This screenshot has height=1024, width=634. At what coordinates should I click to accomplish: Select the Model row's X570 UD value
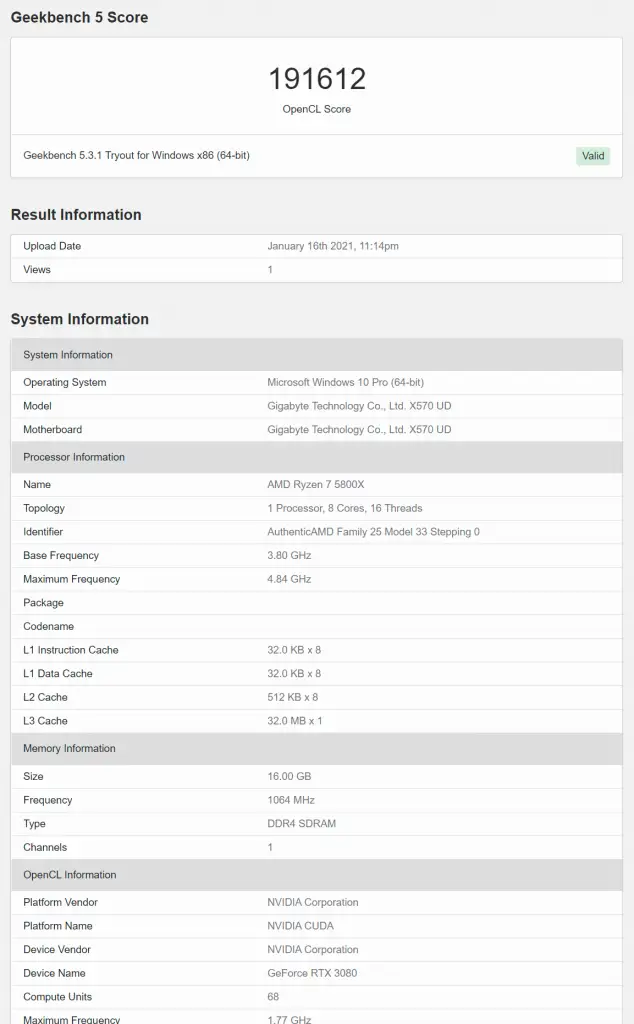click(x=359, y=406)
